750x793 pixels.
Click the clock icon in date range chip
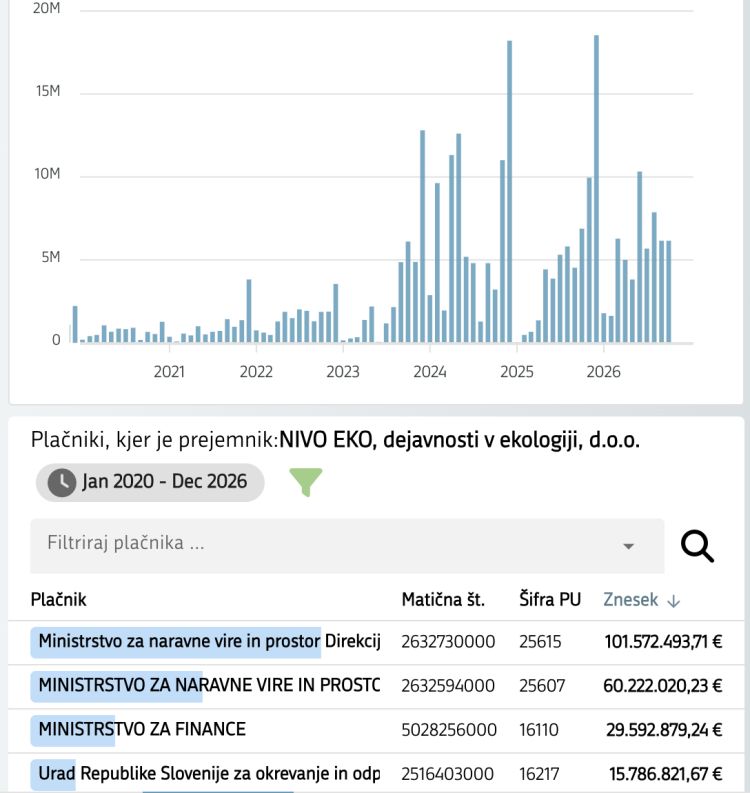pyautogui.click(x=62, y=482)
